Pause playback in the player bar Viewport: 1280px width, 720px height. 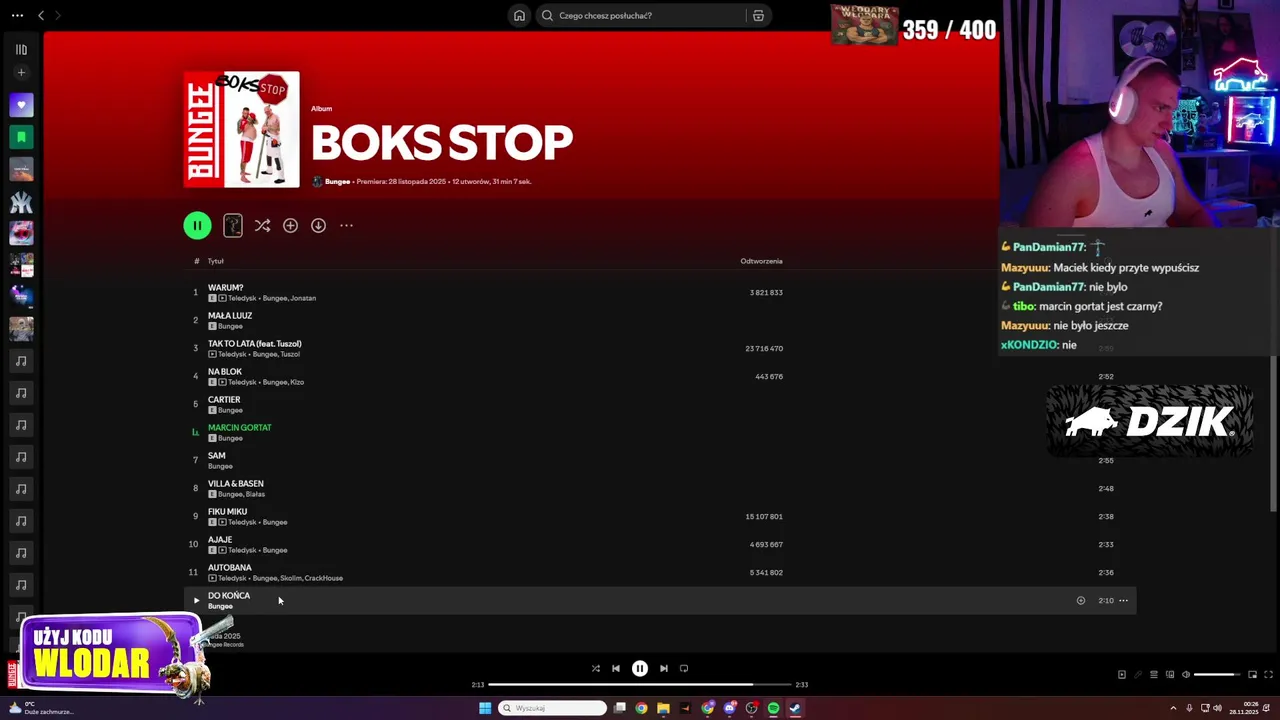[x=640, y=668]
